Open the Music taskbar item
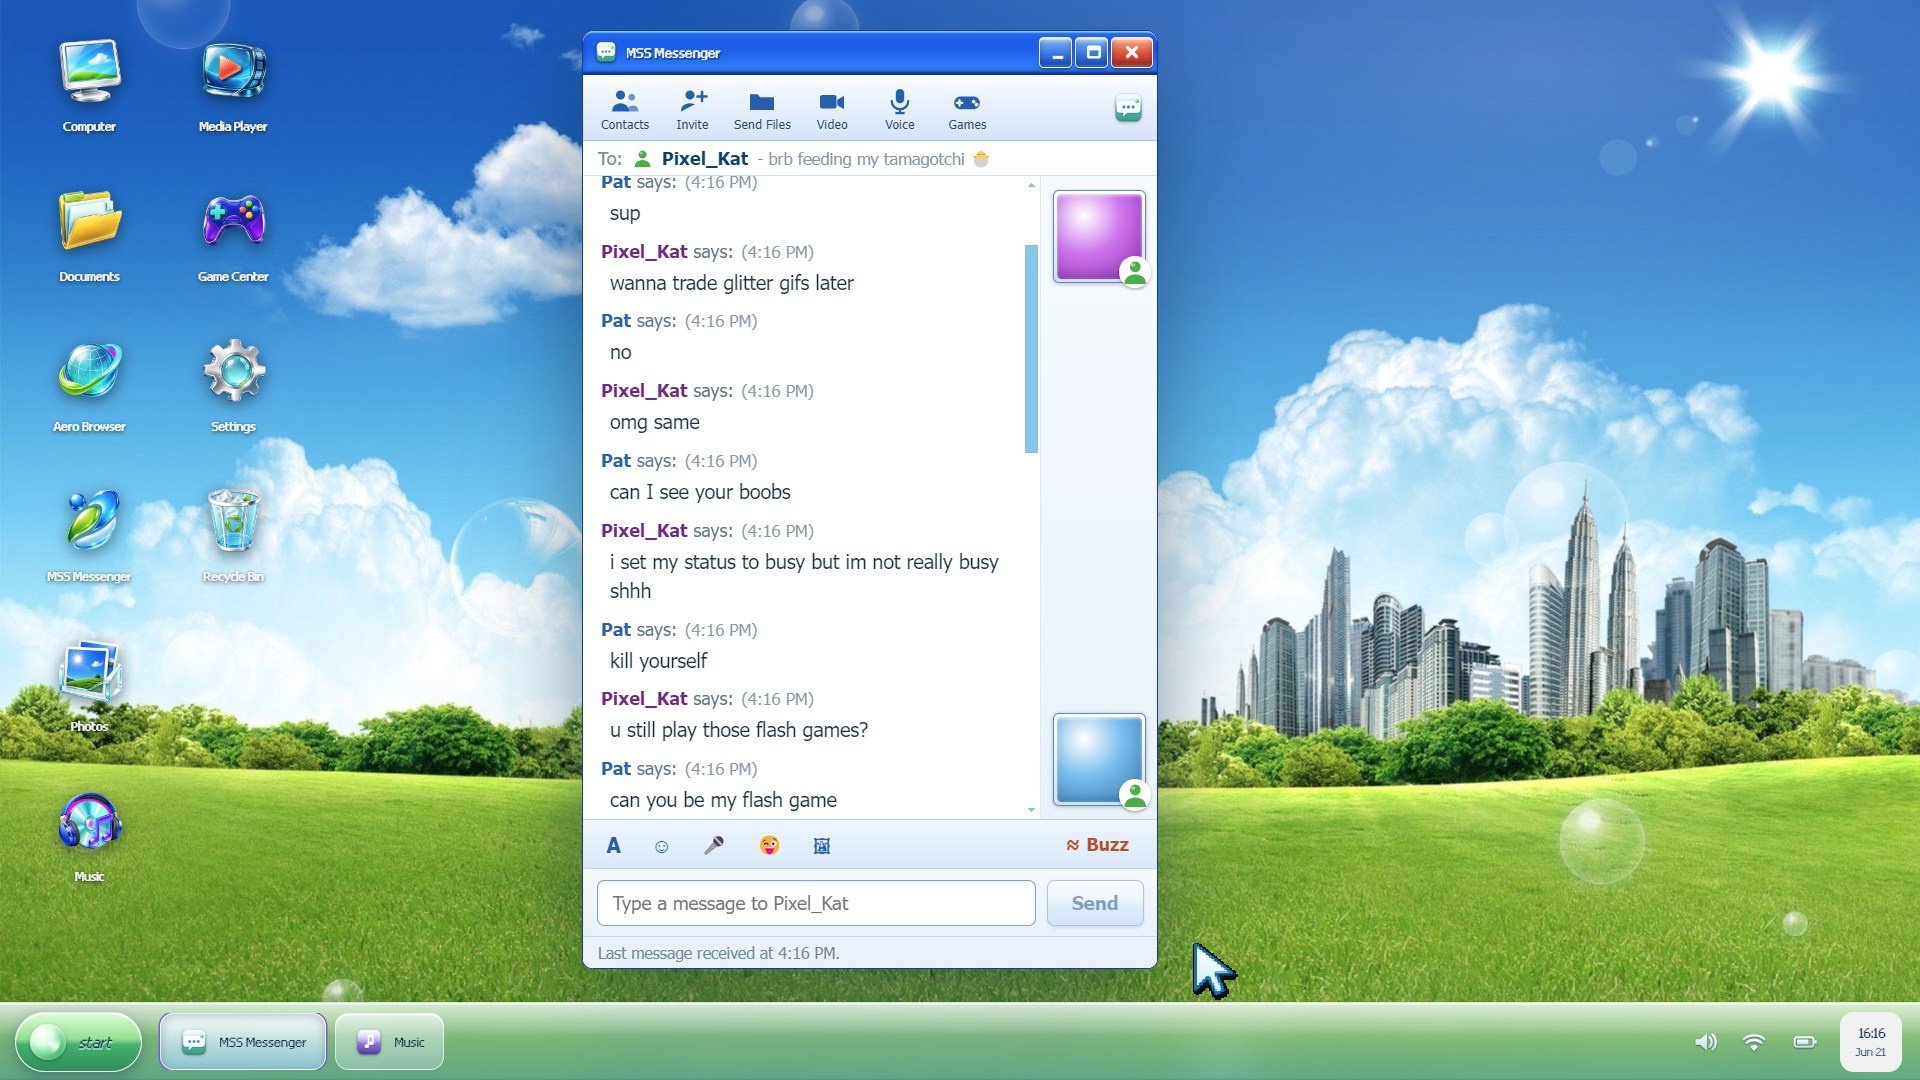The width and height of the screenshot is (1920, 1080). coord(390,1042)
